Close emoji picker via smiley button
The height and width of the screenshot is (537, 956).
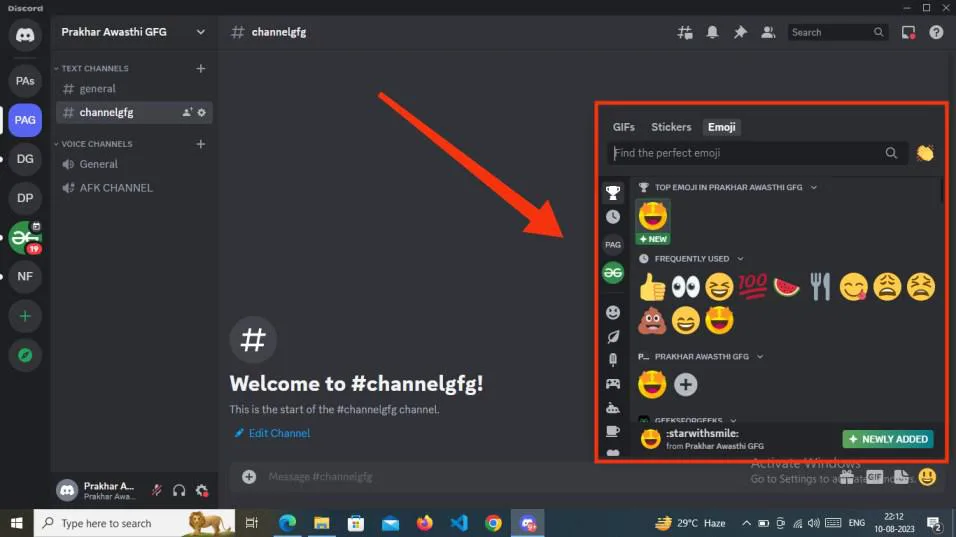coord(927,477)
